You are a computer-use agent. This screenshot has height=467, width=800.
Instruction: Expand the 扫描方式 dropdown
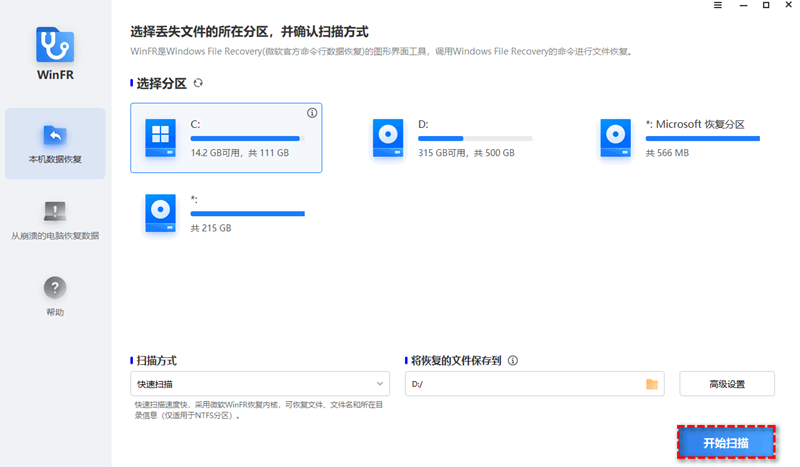(x=260, y=384)
